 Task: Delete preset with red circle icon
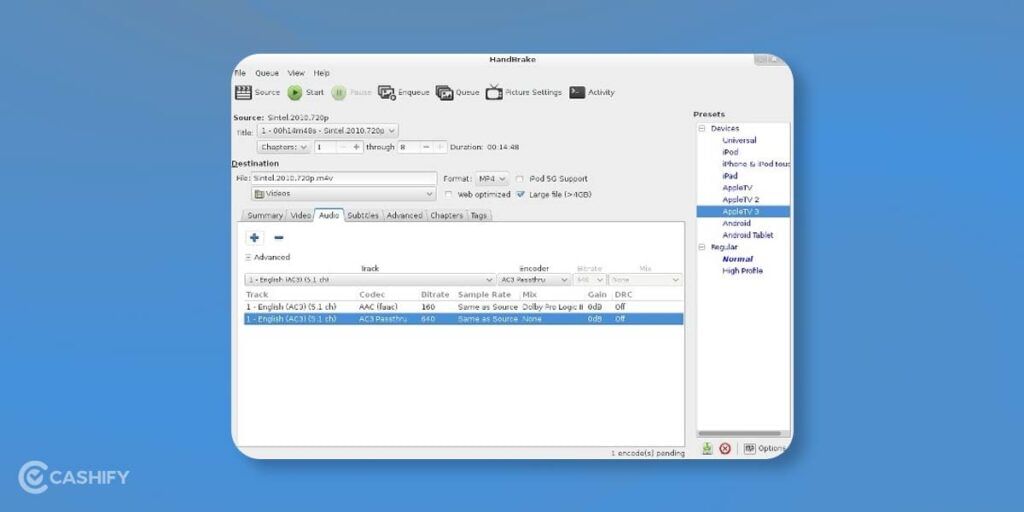click(725, 449)
